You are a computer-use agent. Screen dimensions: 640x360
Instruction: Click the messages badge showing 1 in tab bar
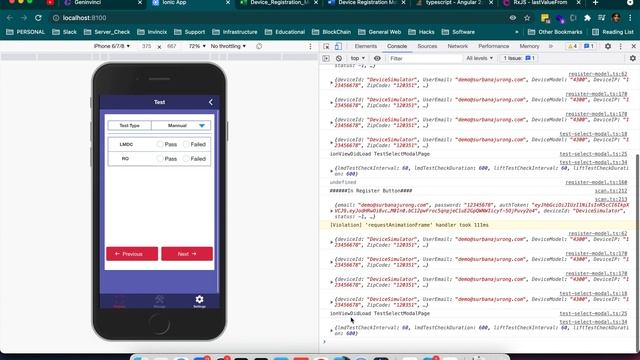coord(589,46)
